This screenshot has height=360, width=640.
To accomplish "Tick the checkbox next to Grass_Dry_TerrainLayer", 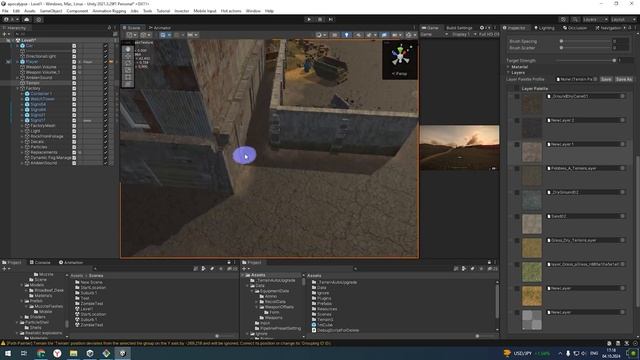I will coord(517,241).
